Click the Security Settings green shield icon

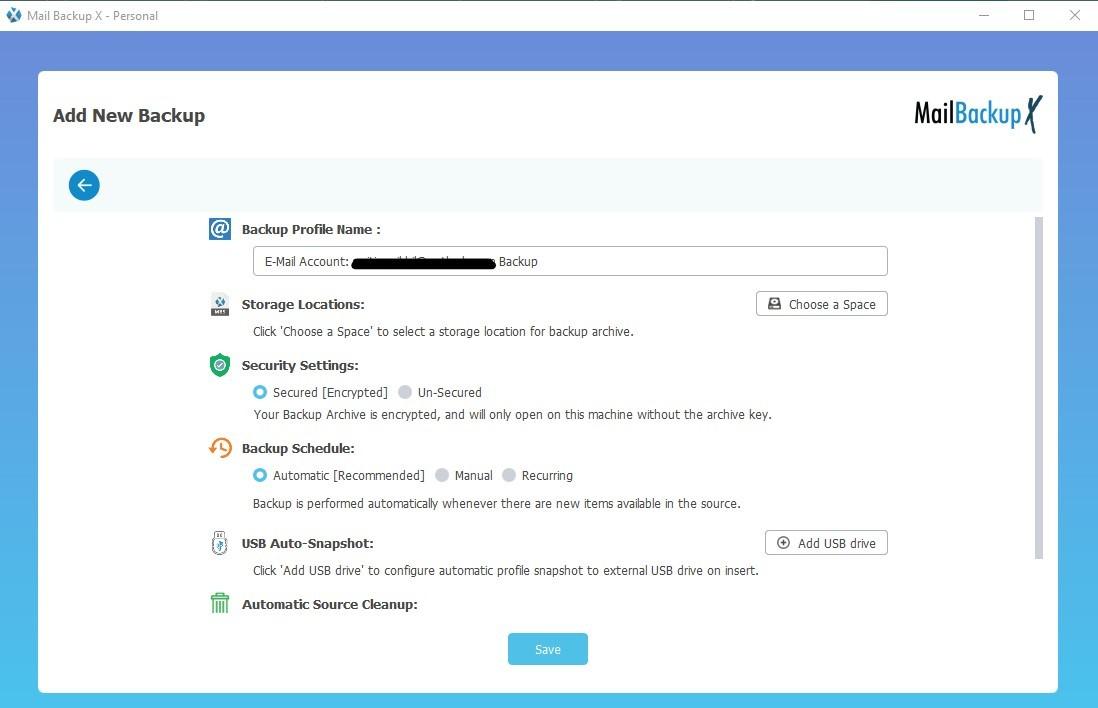[220, 365]
